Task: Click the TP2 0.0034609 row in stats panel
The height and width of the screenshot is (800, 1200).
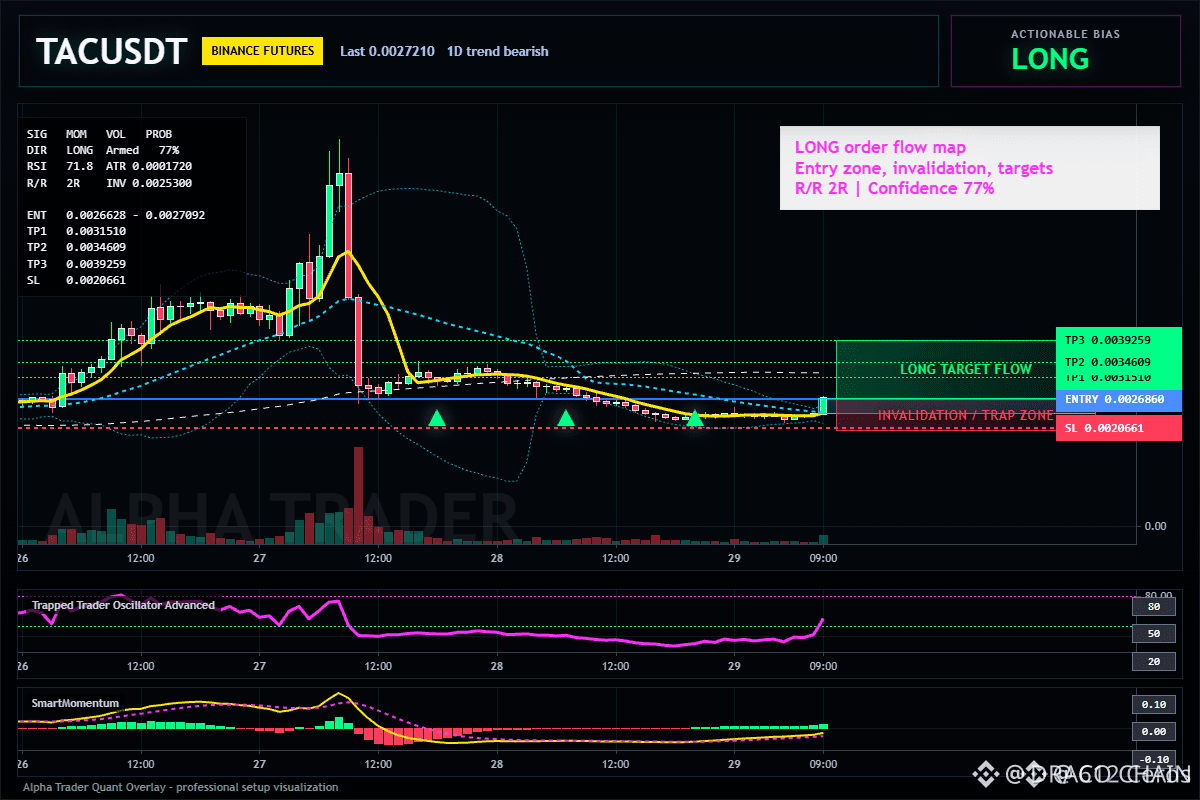Action: pyautogui.click(x=76, y=247)
